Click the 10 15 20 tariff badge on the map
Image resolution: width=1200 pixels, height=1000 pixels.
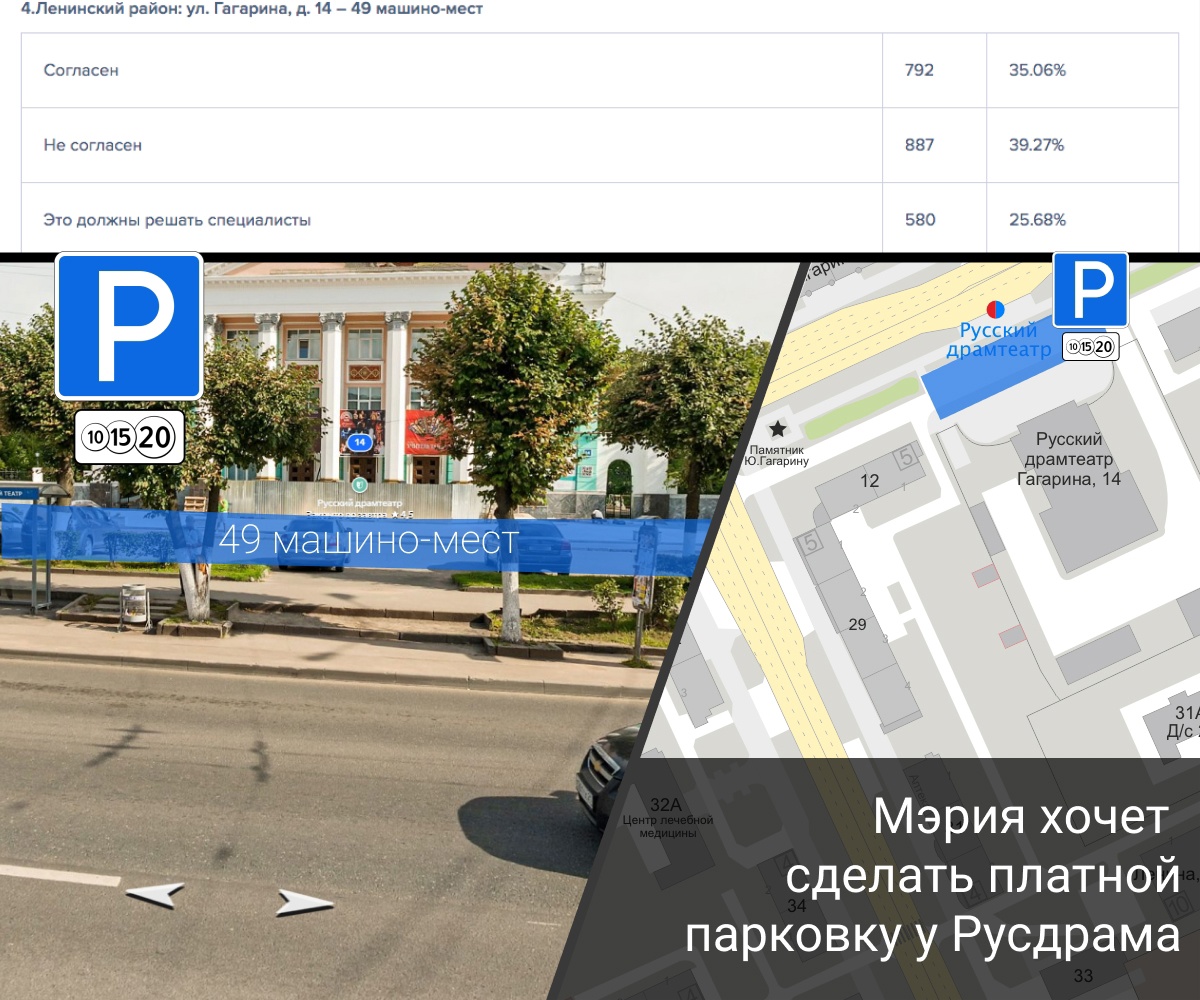[1089, 347]
